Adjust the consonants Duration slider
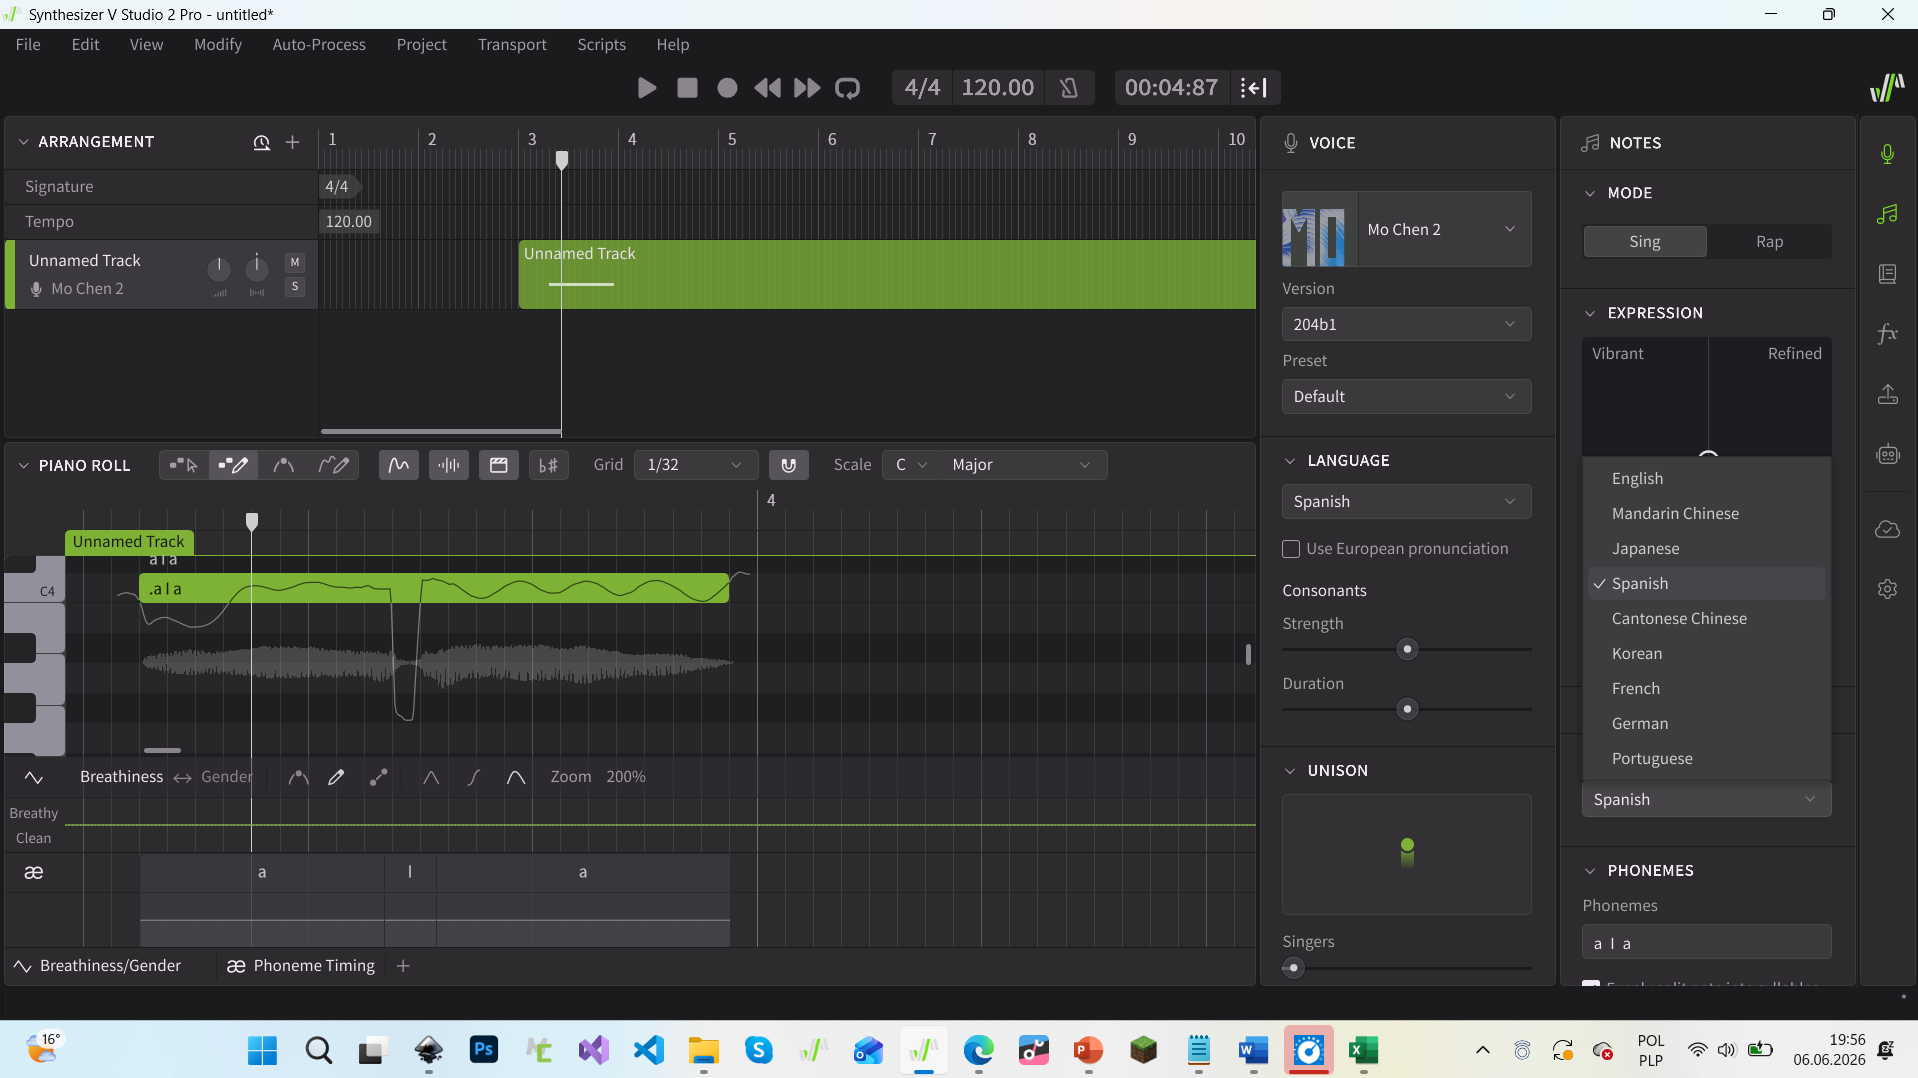This screenshot has width=1918, height=1078. [x=1406, y=709]
